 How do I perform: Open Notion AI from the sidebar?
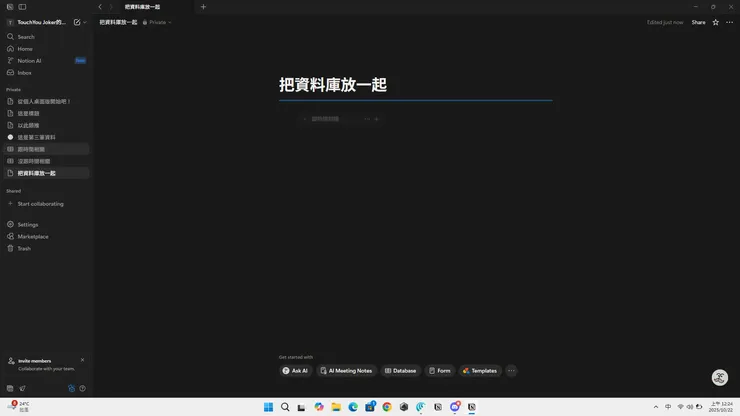pyautogui.click(x=46, y=60)
